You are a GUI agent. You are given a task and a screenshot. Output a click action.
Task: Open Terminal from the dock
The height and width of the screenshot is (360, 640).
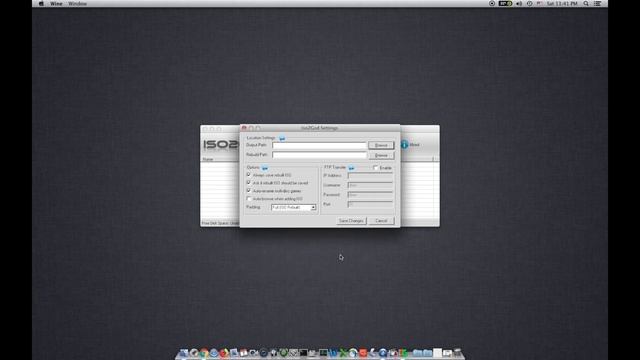click(x=303, y=353)
